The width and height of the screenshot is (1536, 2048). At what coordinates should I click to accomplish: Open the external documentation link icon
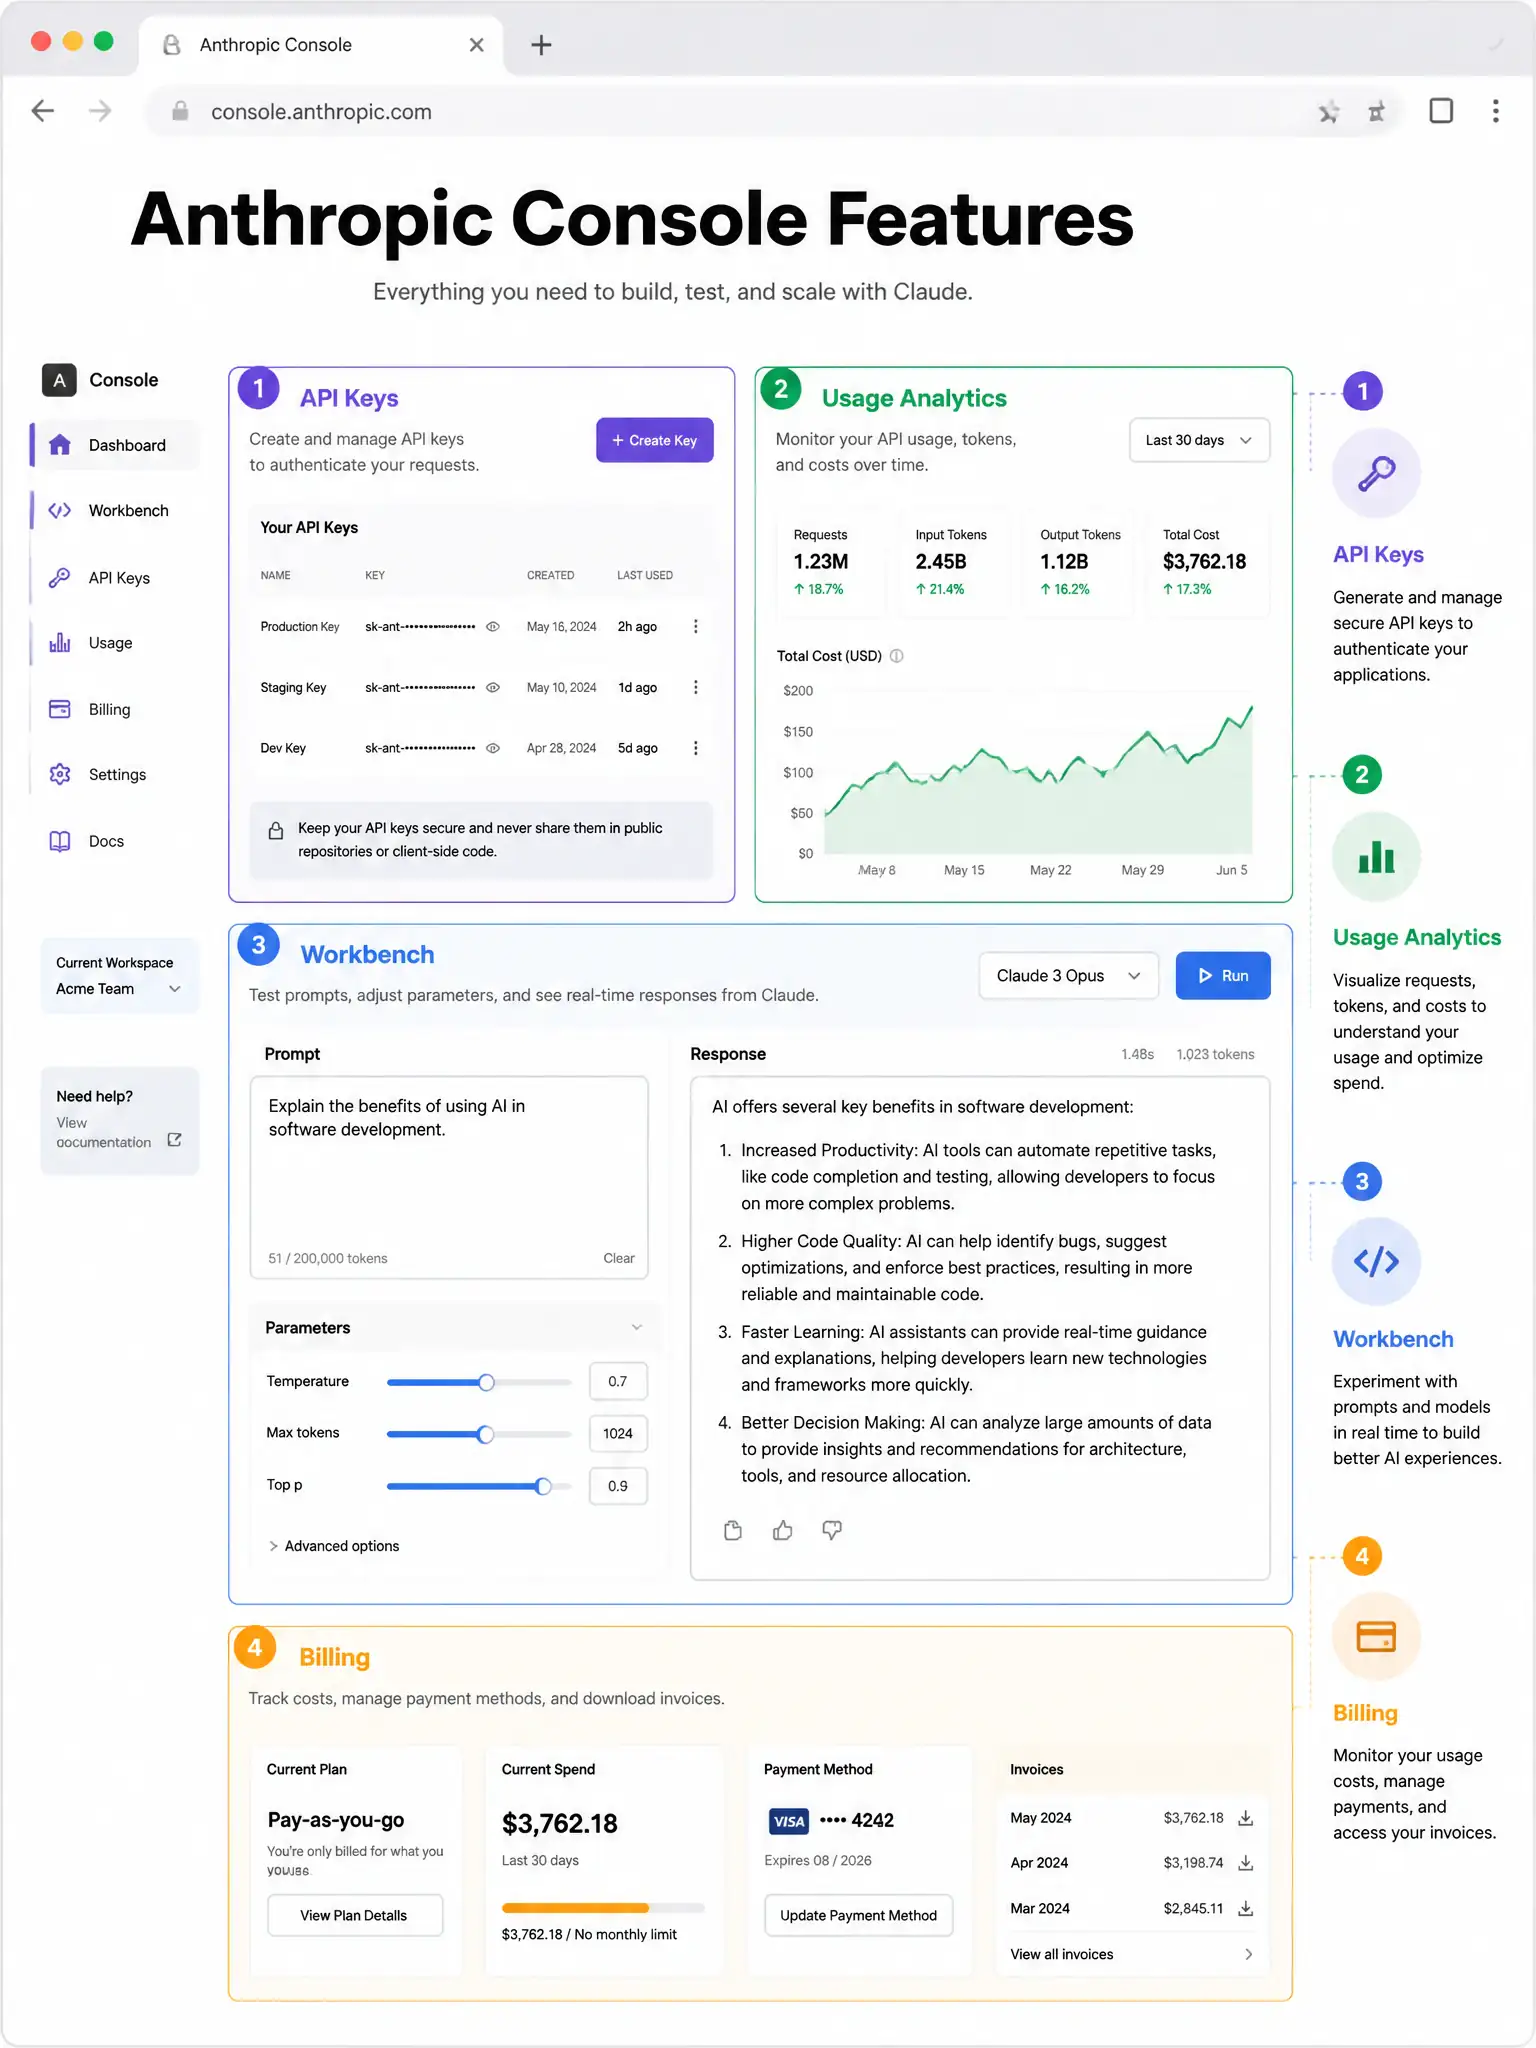click(174, 1140)
